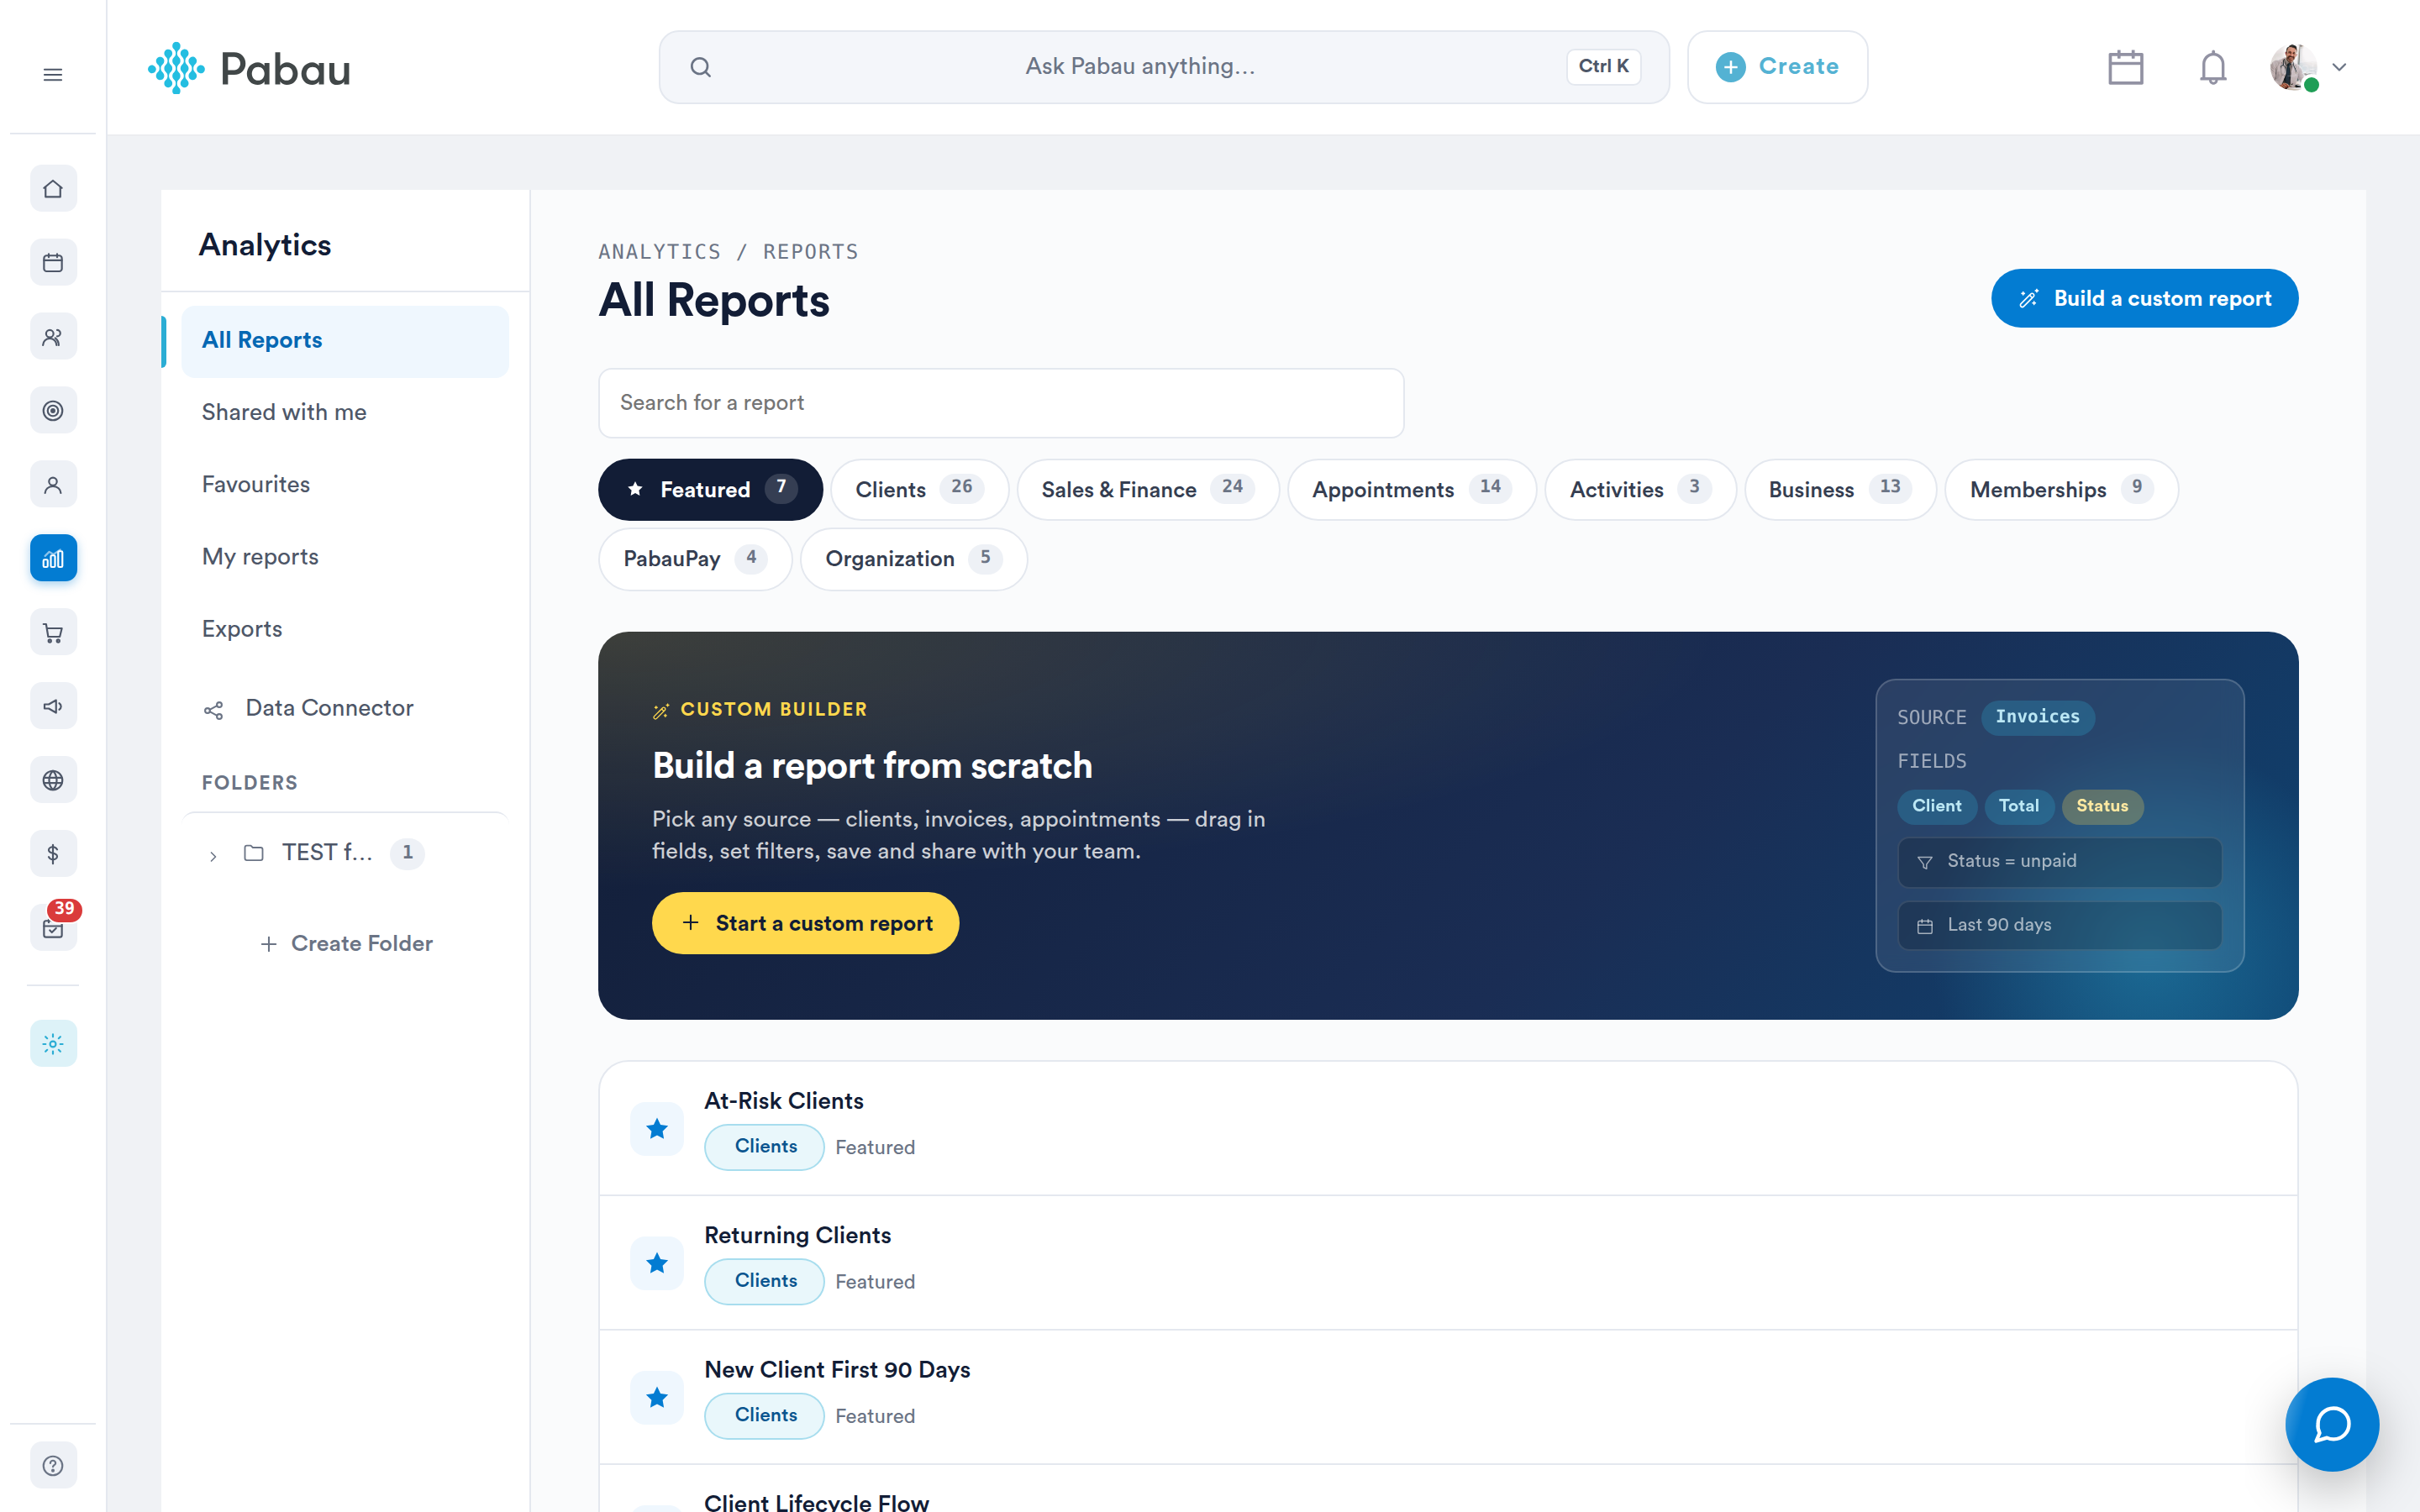
Task: Open the tasks icon with 39 badge
Action: (53, 927)
